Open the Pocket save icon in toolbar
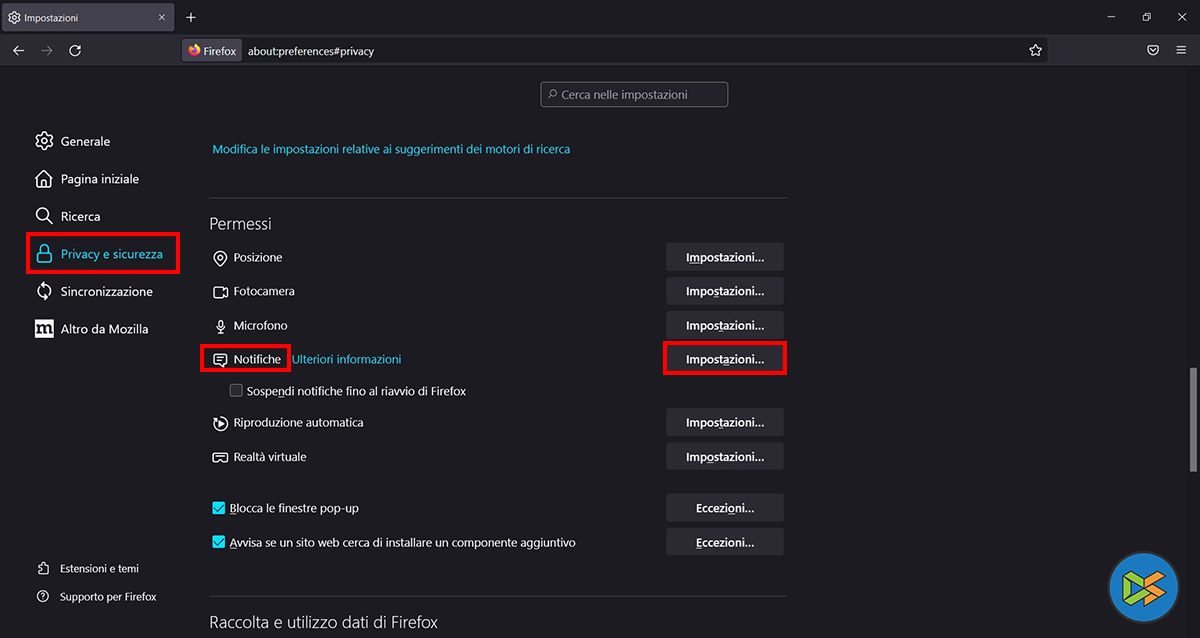Image resolution: width=1200 pixels, height=638 pixels. [1153, 50]
